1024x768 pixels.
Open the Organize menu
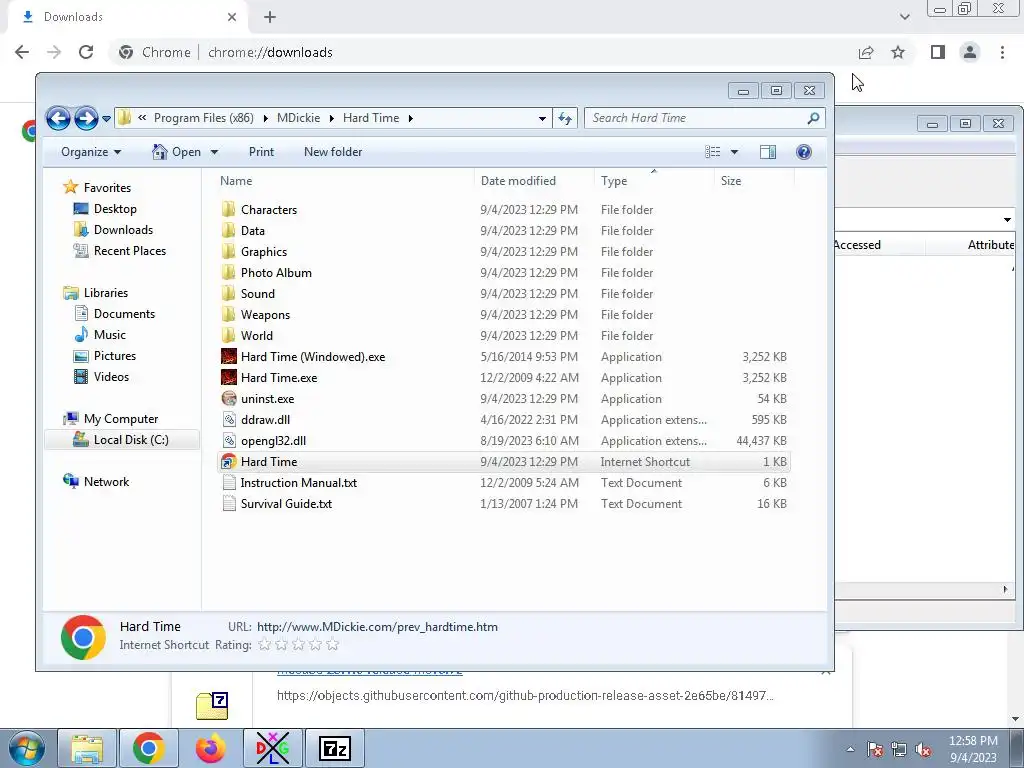pos(91,152)
